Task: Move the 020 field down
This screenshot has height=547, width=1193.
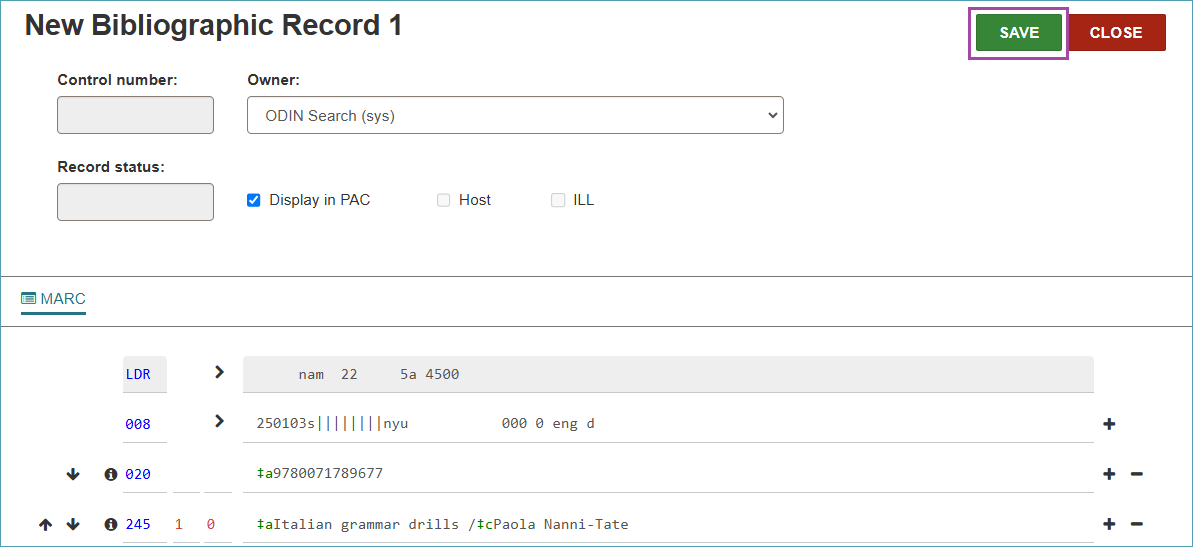Action: 73,474
